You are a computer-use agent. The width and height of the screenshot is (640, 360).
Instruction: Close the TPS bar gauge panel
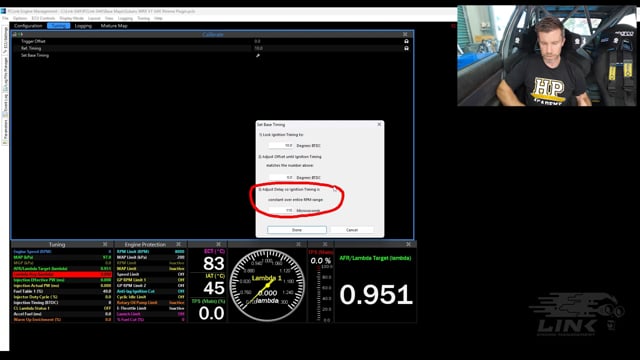coord(325,244)
